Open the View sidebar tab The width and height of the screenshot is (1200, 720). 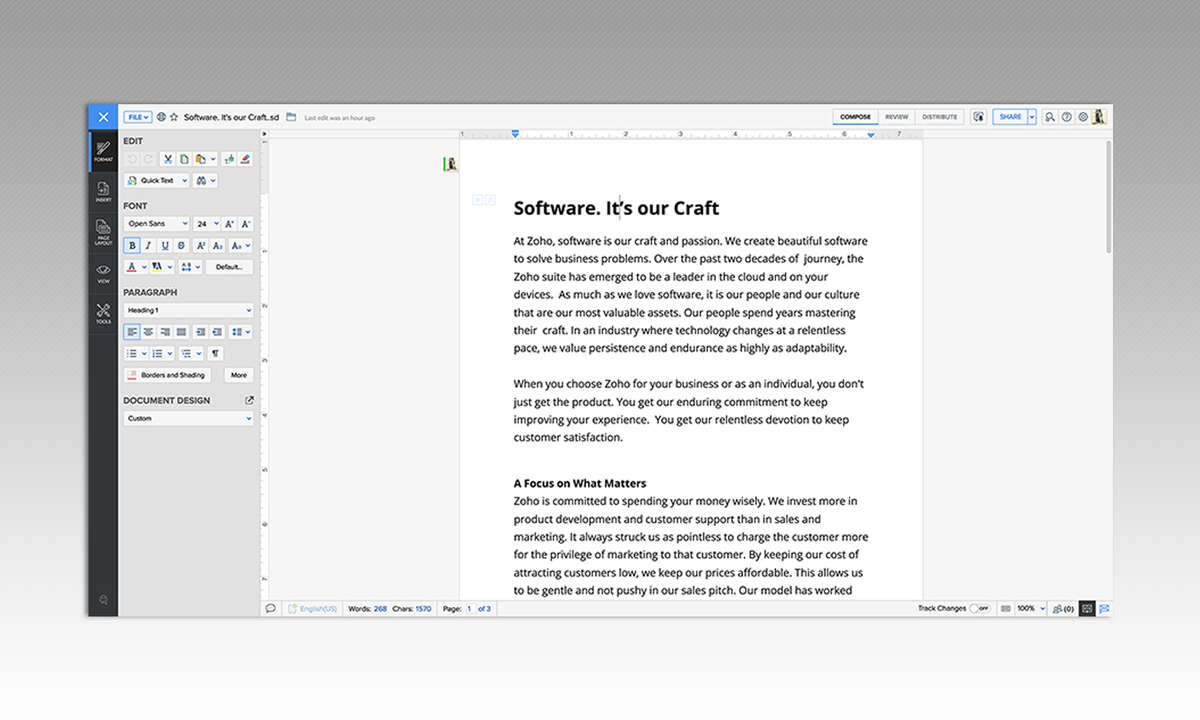(103, 274)
